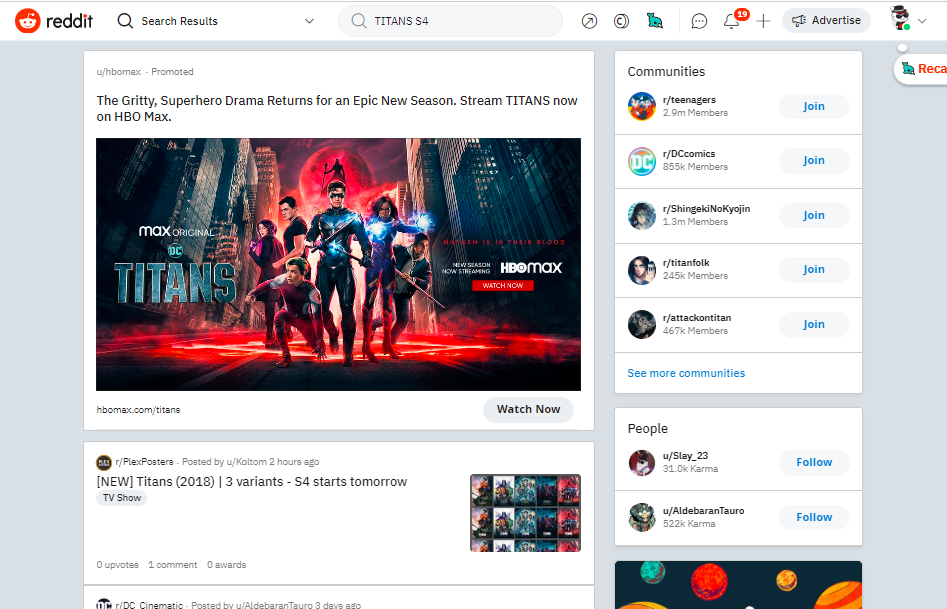Viewport: 947px width, 609px height.
Task: Join the r/ShingekiNoKyojin community
Action: pyautogui.click(x=814, y=216)
